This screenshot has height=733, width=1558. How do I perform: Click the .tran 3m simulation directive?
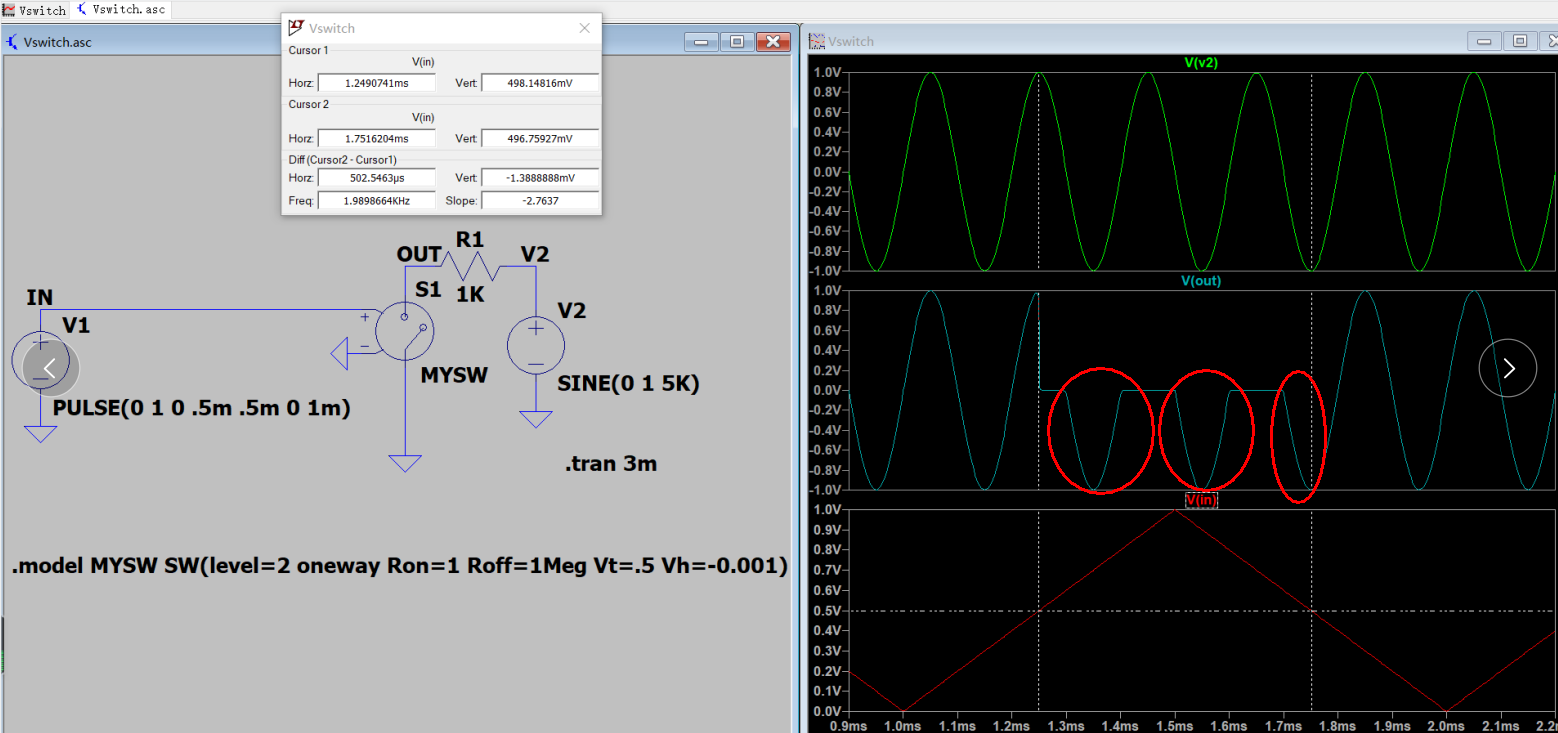coord(610,463)
